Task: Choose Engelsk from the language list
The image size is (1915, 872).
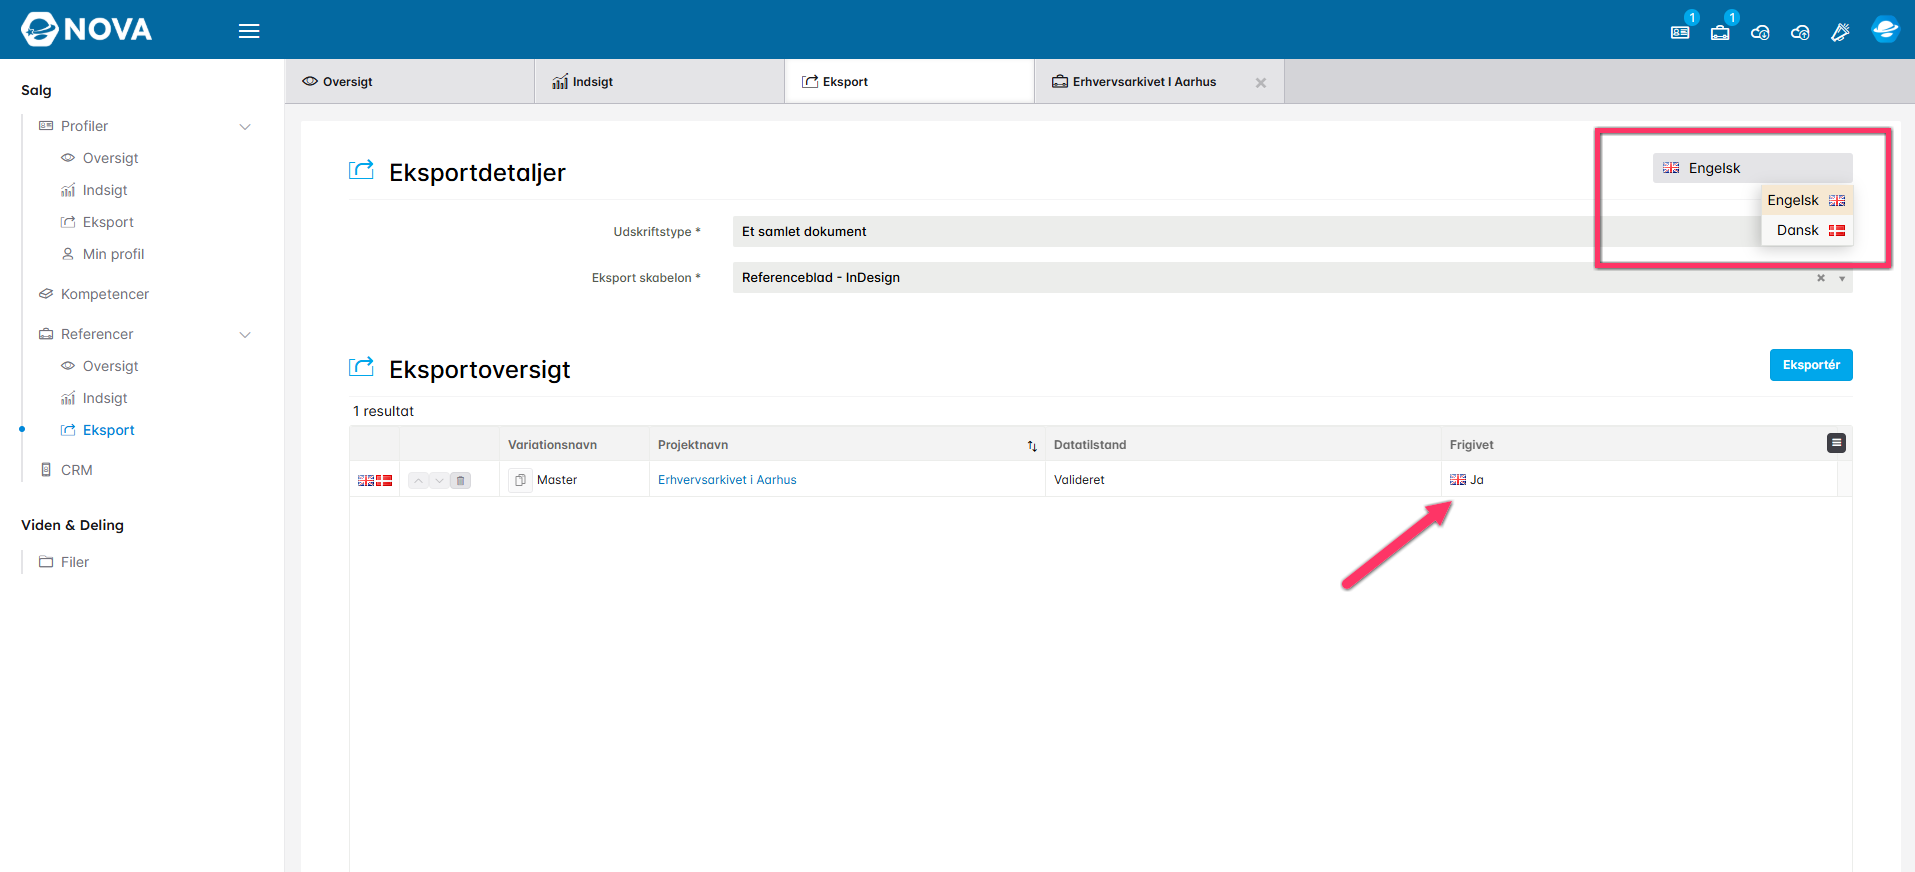Action: [1807, 200]
